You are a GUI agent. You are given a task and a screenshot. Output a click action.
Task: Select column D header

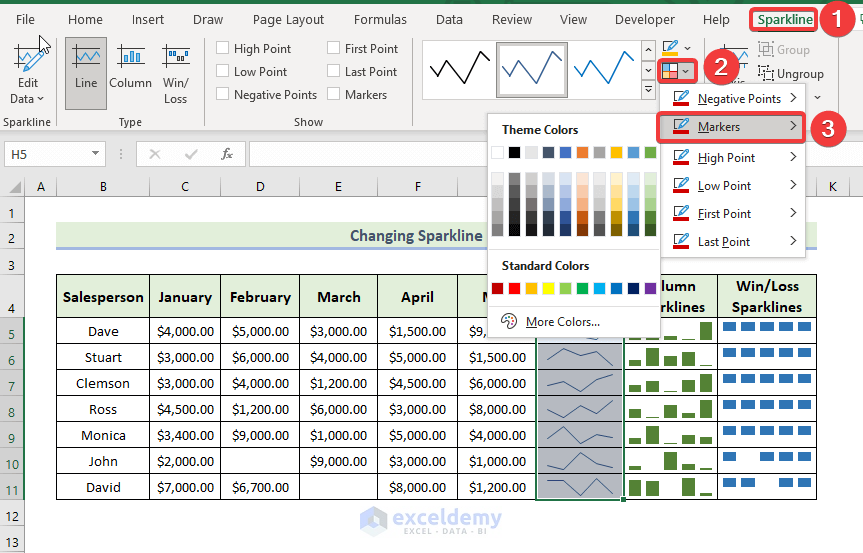pyautogui.click(x=260, y=187)
